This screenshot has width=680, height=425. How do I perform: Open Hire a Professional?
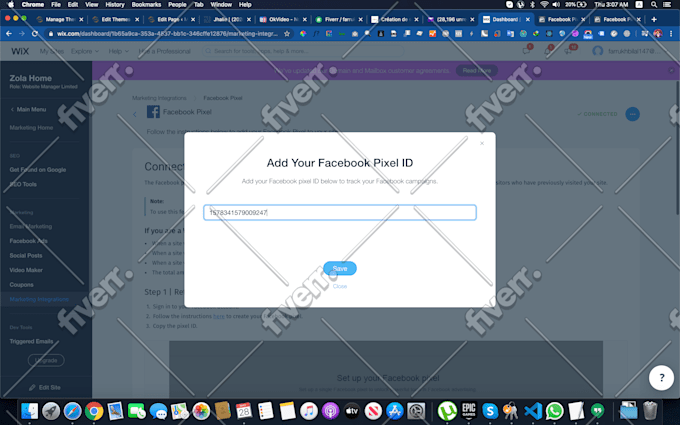coord(164,51)
